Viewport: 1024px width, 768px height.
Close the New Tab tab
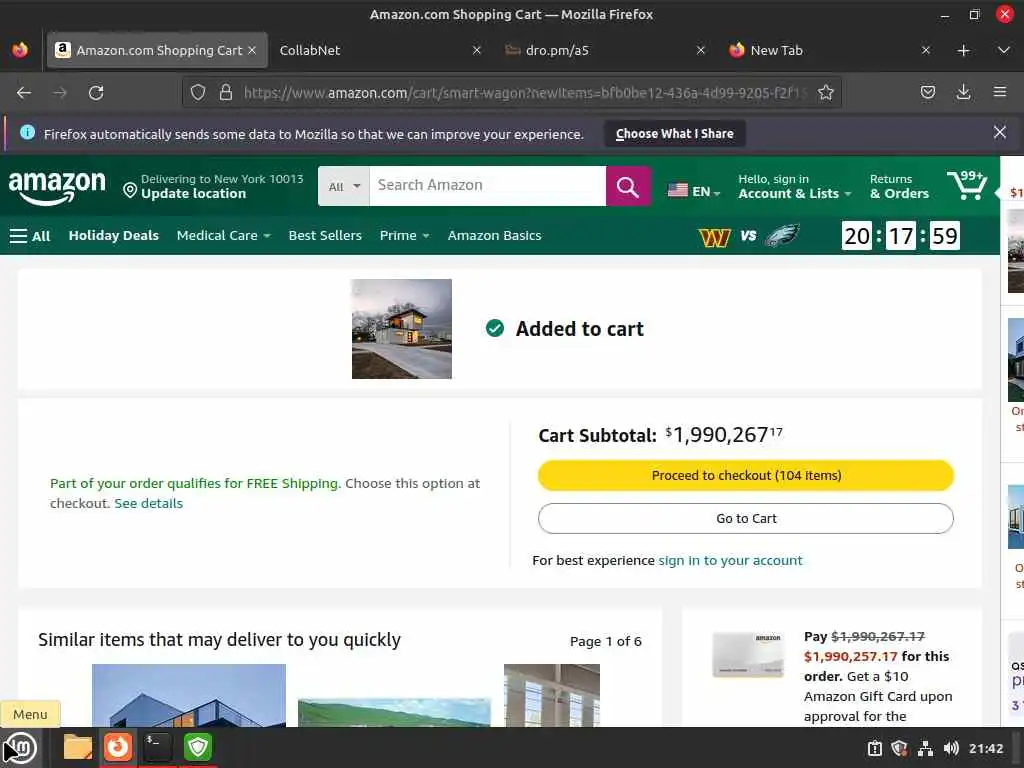[x=925, y=50]
